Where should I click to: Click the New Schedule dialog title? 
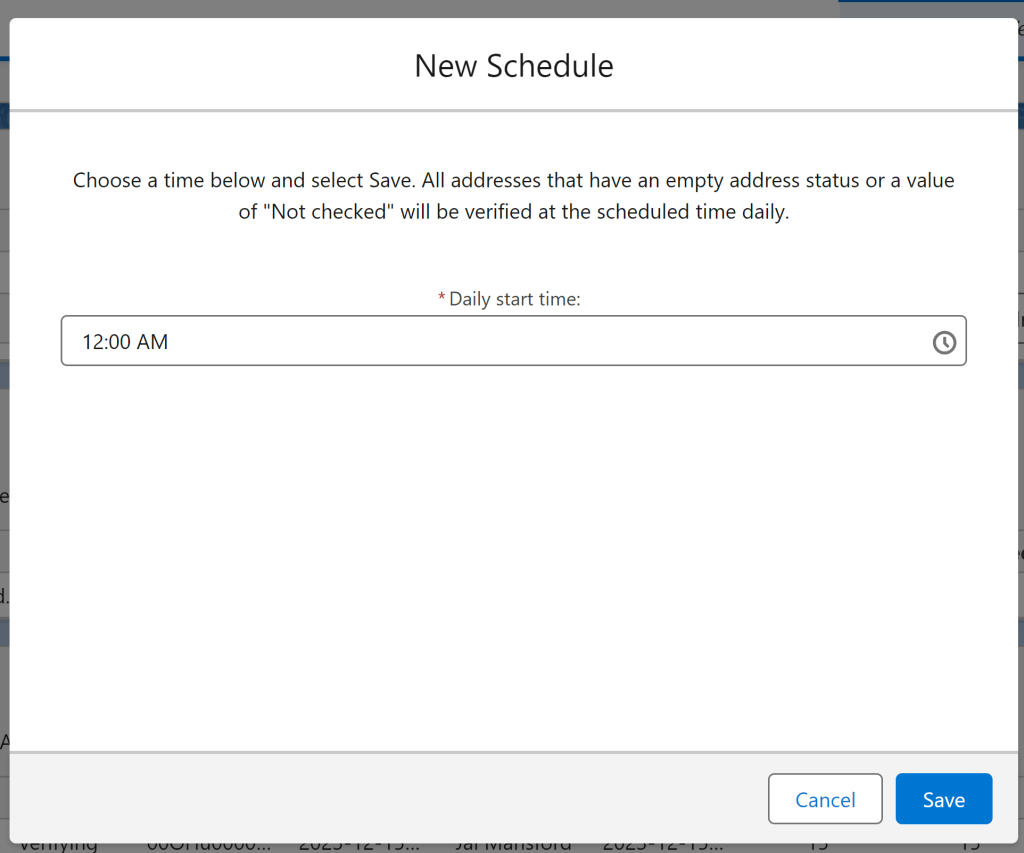[513, 66]
